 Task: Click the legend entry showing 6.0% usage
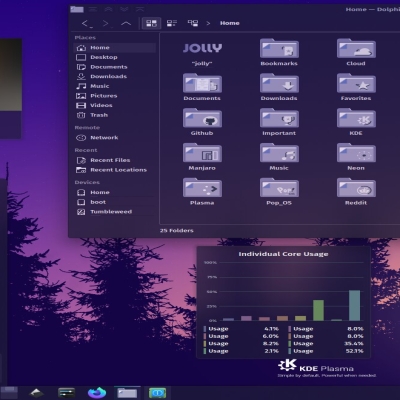point(241,336)
